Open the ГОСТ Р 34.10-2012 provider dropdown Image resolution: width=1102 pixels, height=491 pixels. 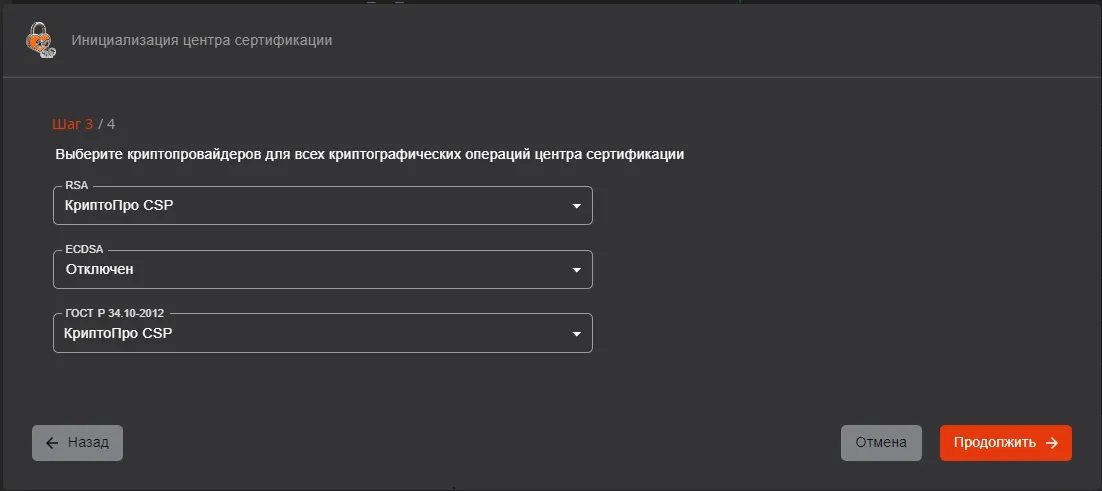click(323, 333)
